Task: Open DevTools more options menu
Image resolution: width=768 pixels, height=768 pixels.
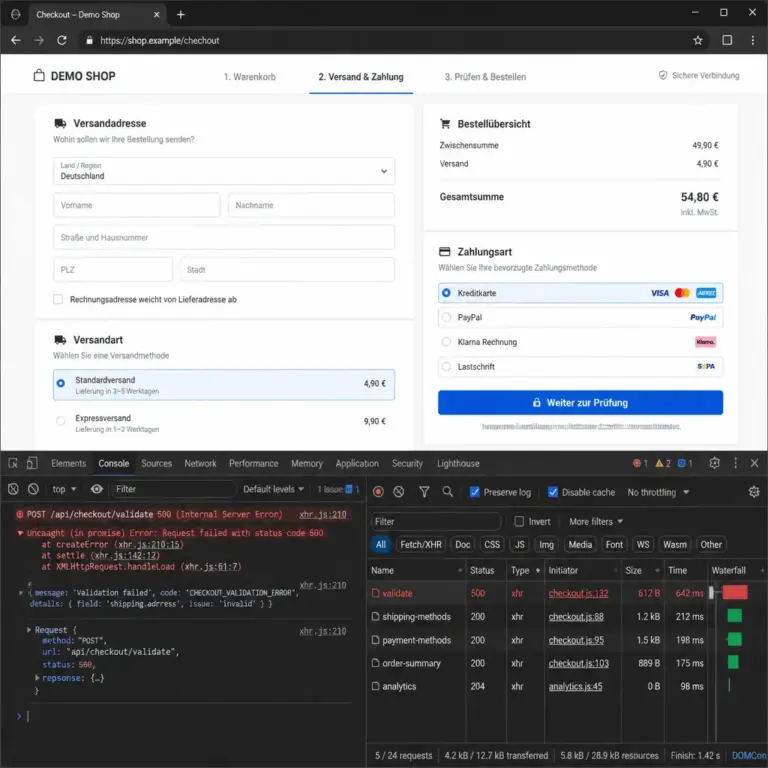Action: tap(735, 463)
